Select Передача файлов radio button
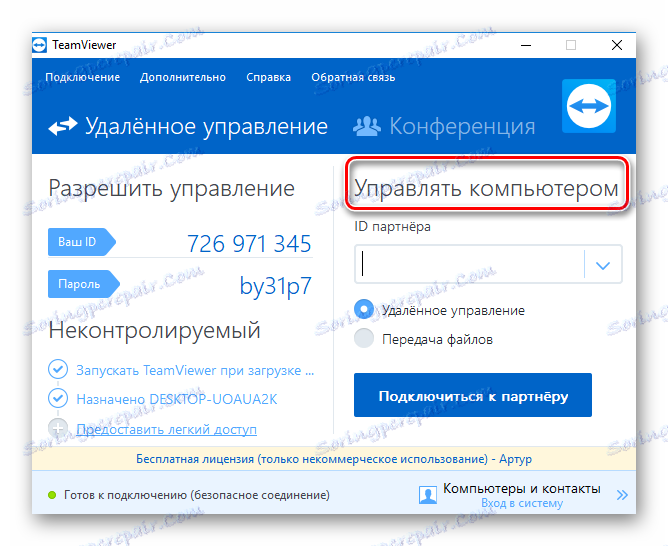668x546 pixels. pos(364,339)
